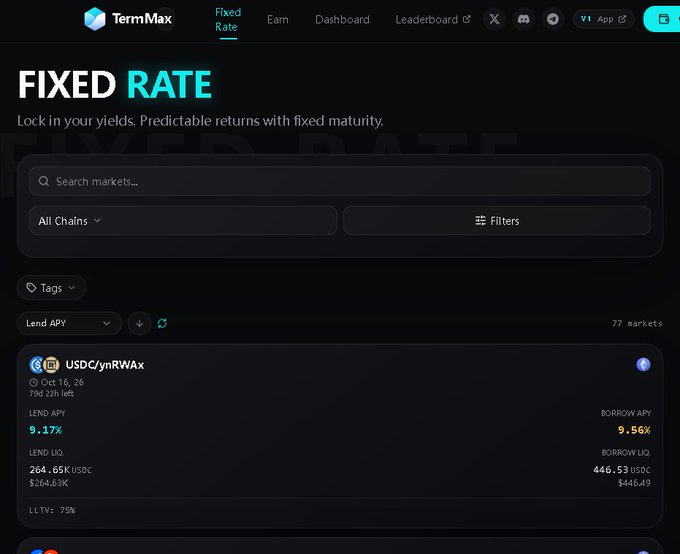Click the TermMax logo
Image resolution: width=680 pixels, height=554 pixels.
click(x=128, y=19)
